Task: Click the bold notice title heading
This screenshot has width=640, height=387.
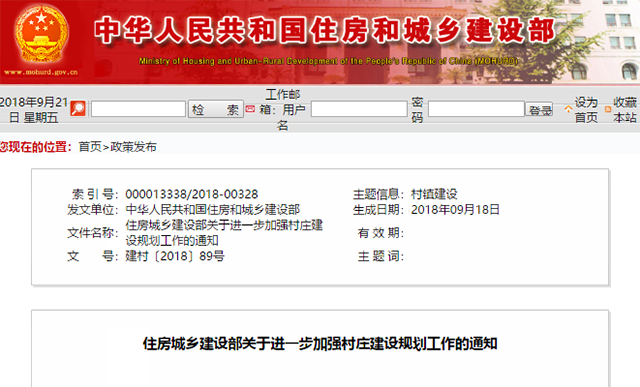Action: click(320, 344)
